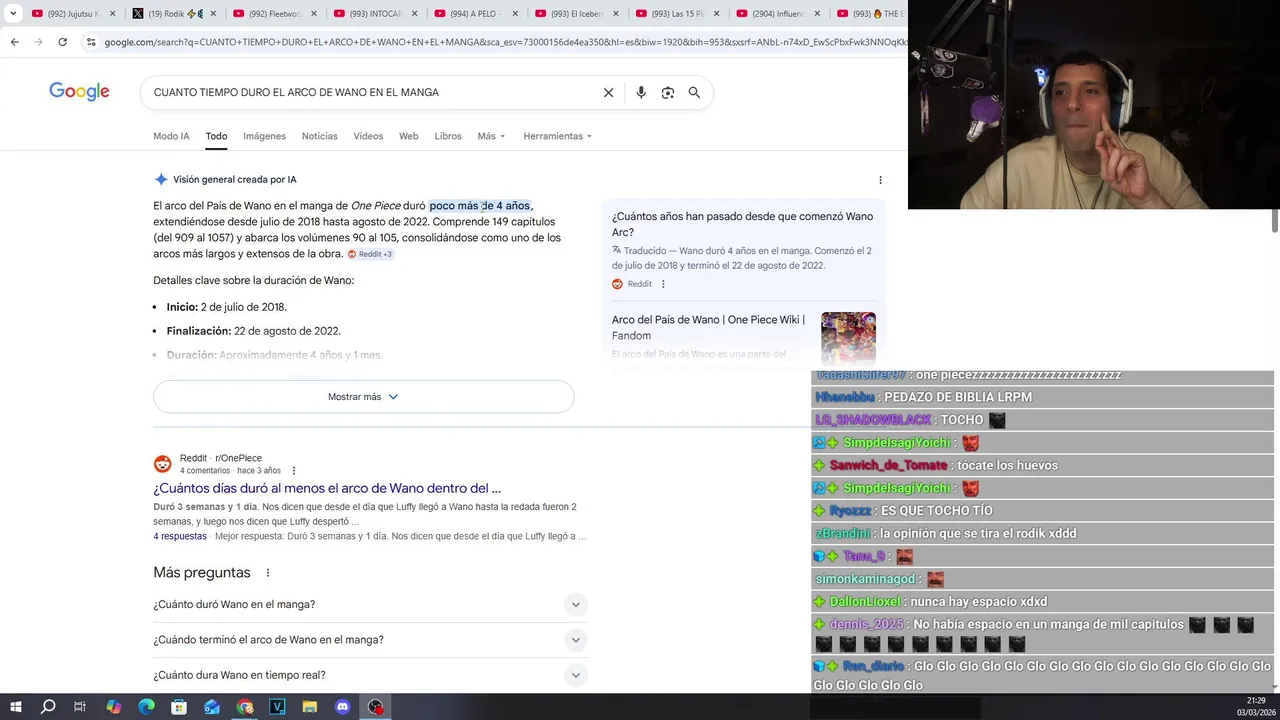Click the magnifying glass search button
This screenshot has height=720, width=1280.
[x=694, y=92]
